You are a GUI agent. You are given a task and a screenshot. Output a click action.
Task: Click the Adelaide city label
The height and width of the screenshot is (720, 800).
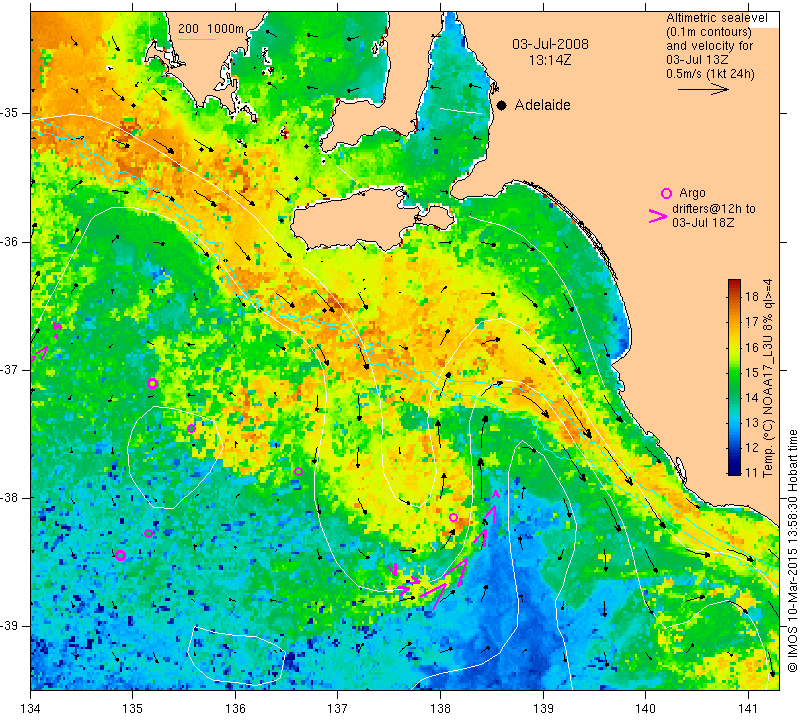point(542,105)
